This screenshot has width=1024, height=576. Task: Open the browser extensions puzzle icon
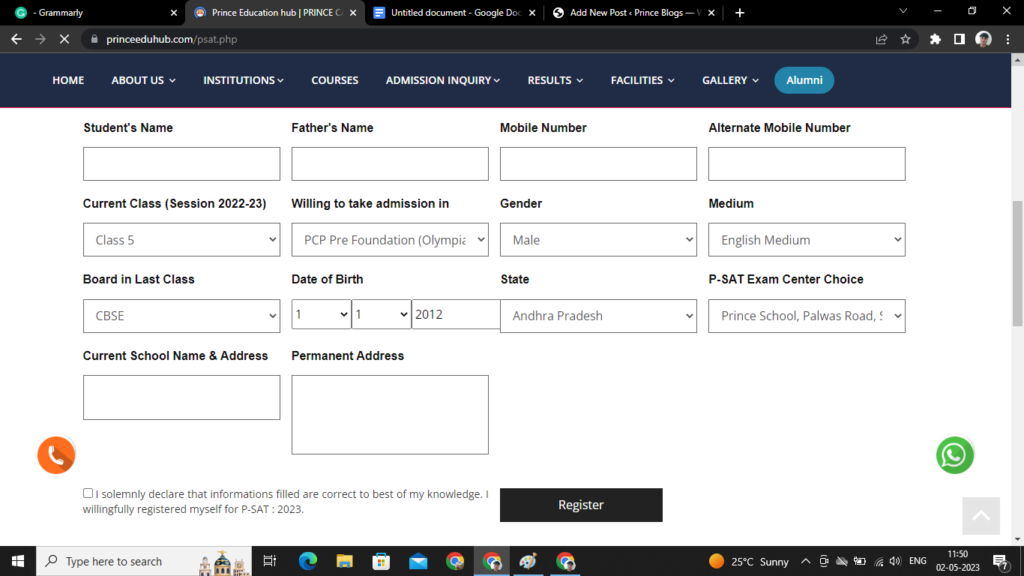(935, 39)
